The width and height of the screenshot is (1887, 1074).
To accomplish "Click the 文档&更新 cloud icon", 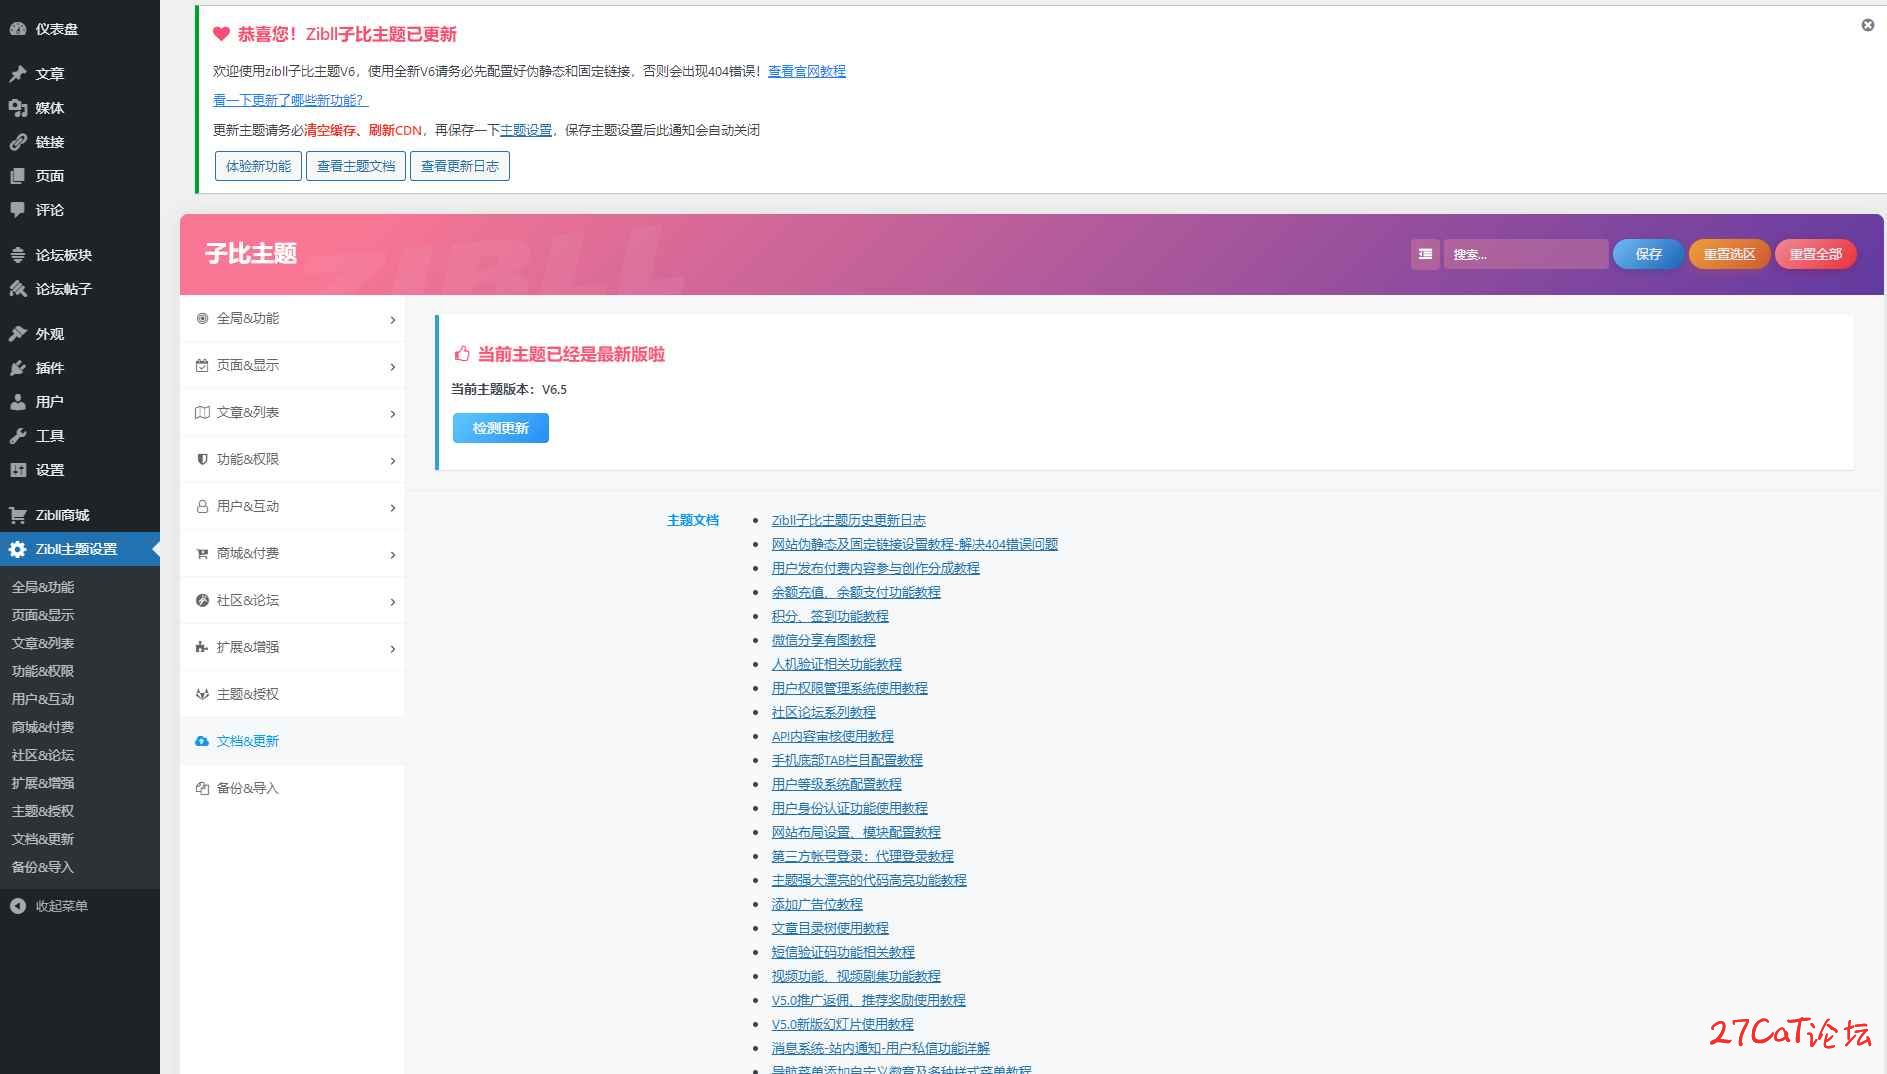I will click(202, 741).
